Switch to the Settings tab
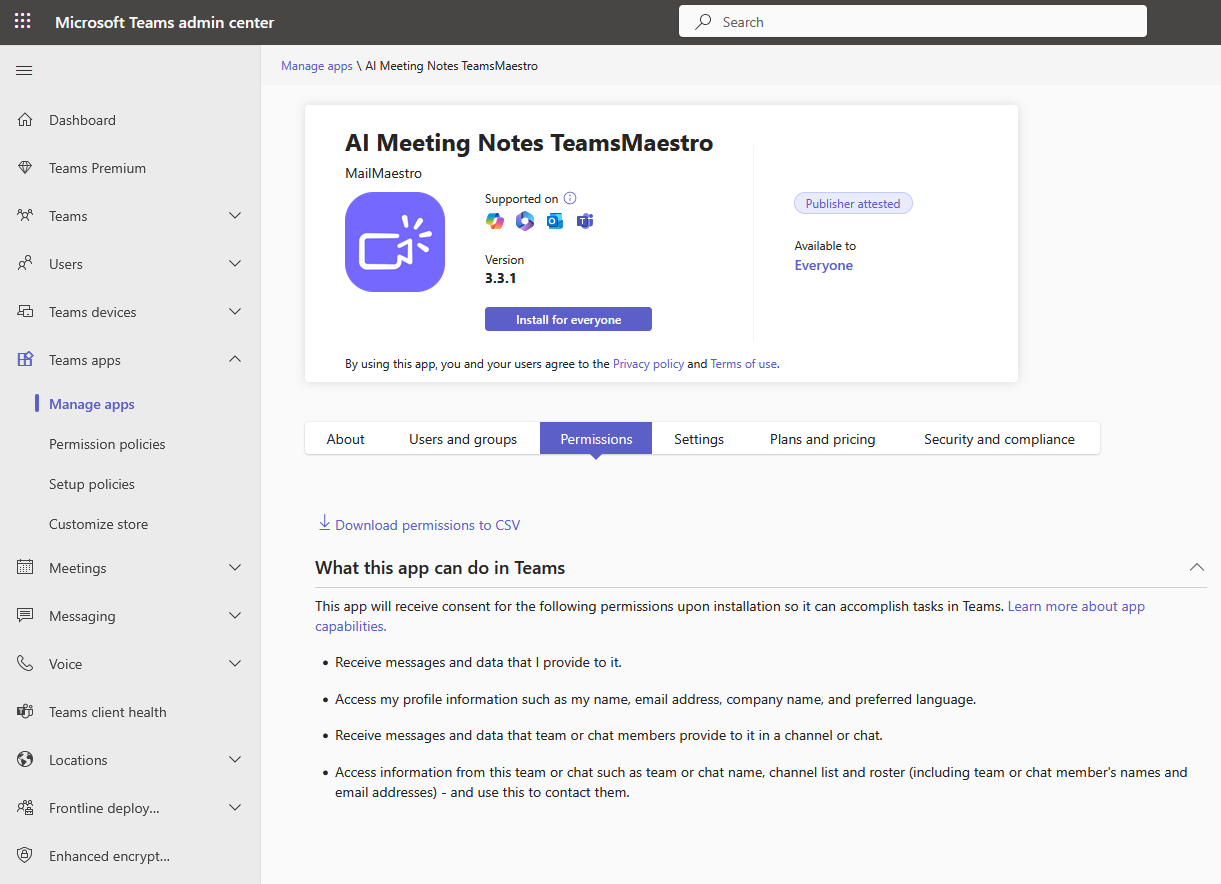The width and height of the screenshot is (1221, 884). point(699,439)
